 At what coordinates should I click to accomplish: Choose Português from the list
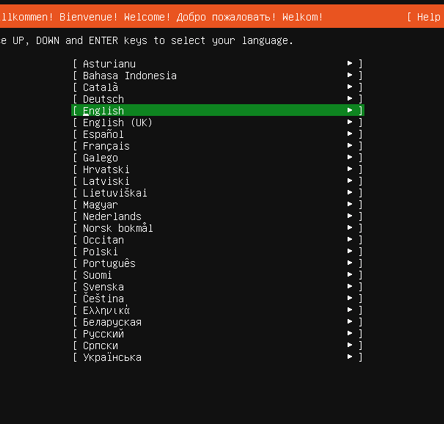coord(218,263)
